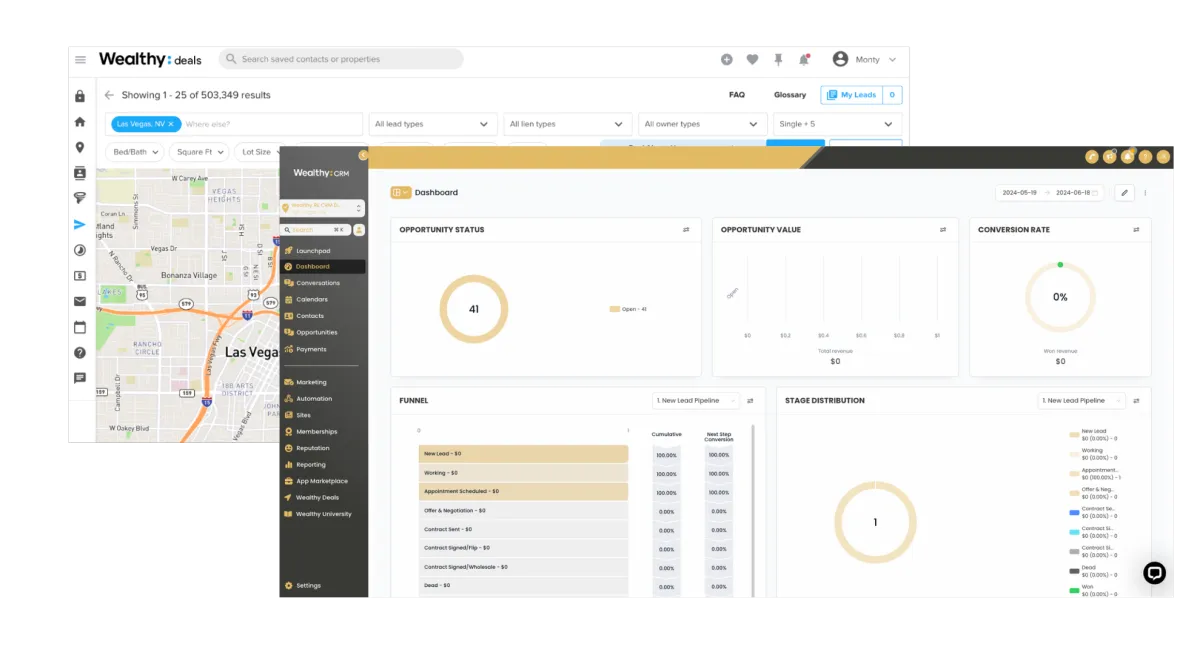Click the lock icon in the Deals sidebar
Image resolution: width=1200 pixels, height=650 pixels.
[80, 96]
